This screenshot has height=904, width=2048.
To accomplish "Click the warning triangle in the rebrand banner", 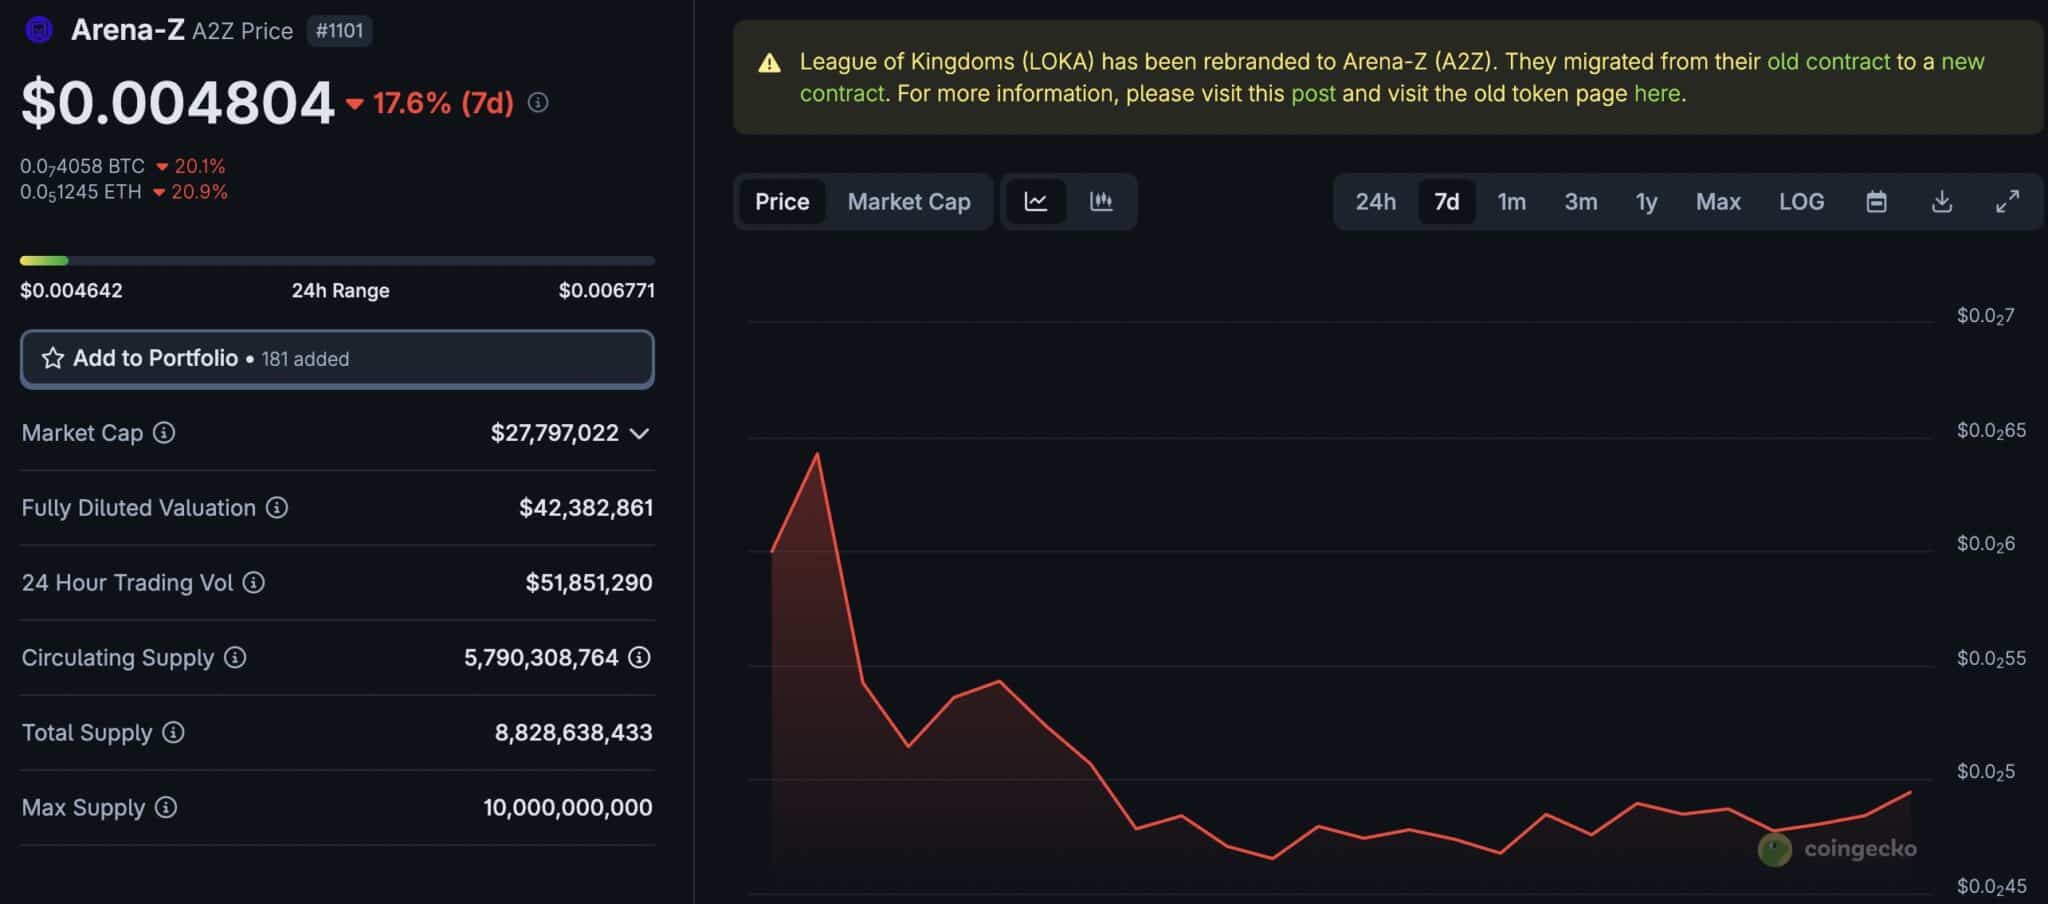I will coord(769,62).
